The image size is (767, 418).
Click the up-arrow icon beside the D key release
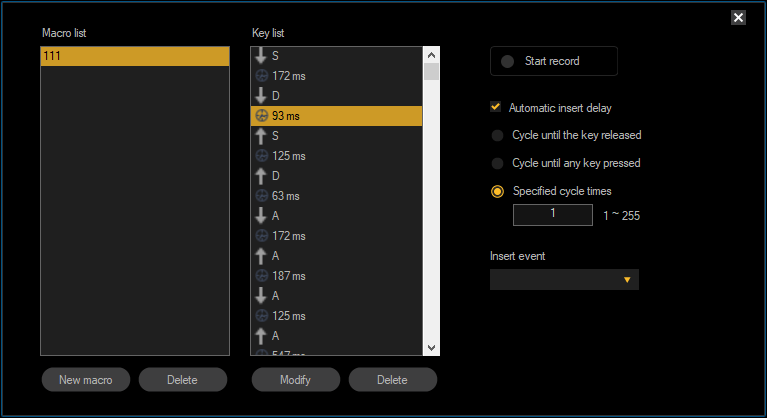[261, 176]
